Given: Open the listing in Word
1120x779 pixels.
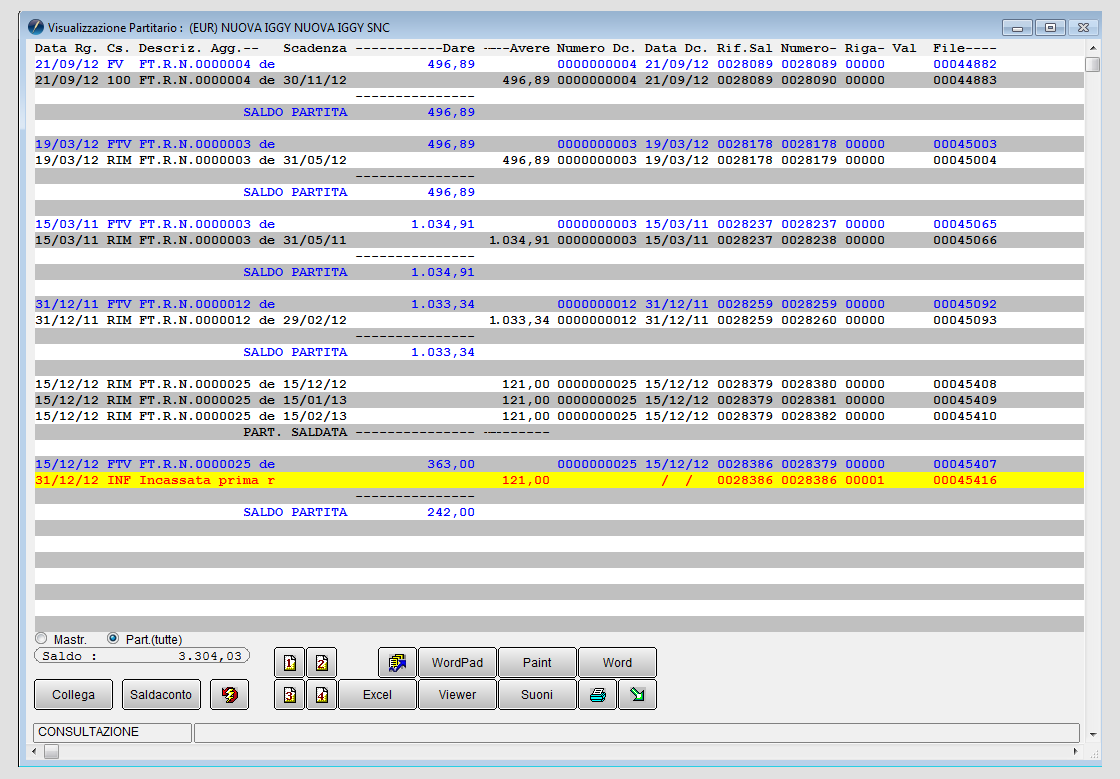Looking at the screenshot, I should (617, 663).
